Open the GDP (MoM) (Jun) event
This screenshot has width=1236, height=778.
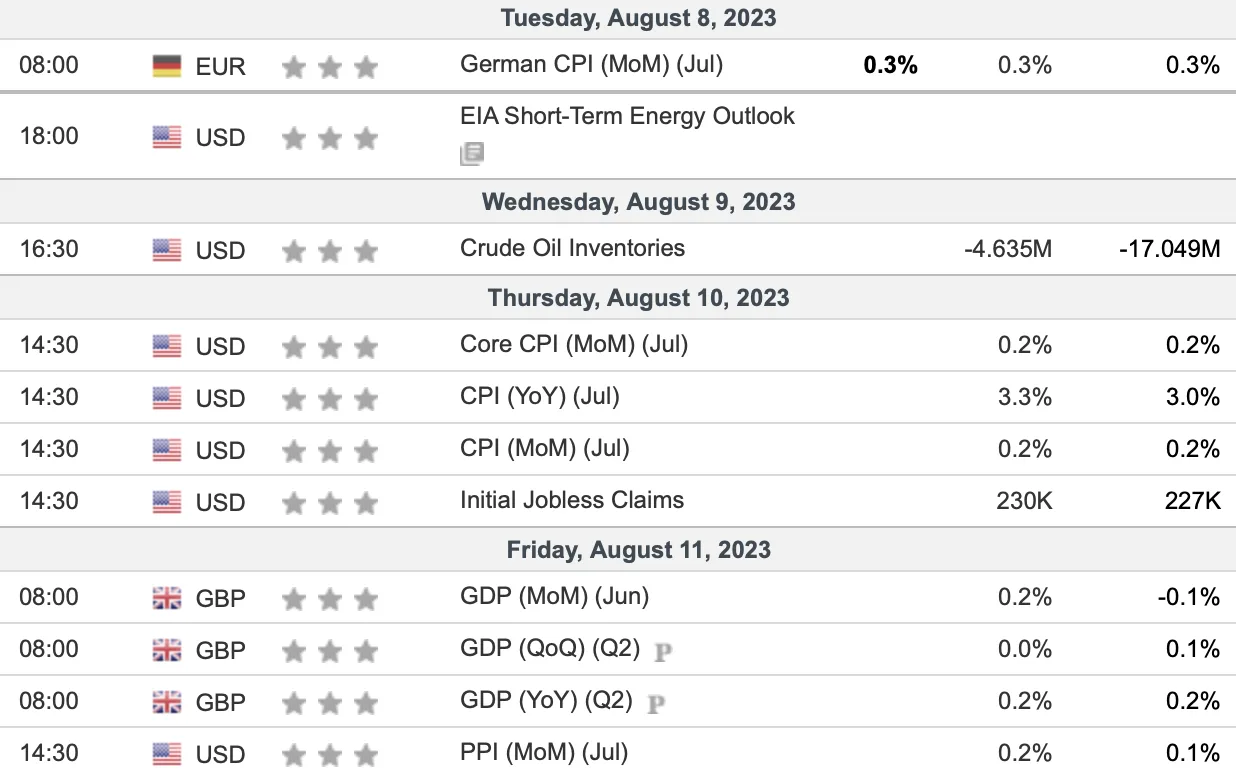point(554,597)
